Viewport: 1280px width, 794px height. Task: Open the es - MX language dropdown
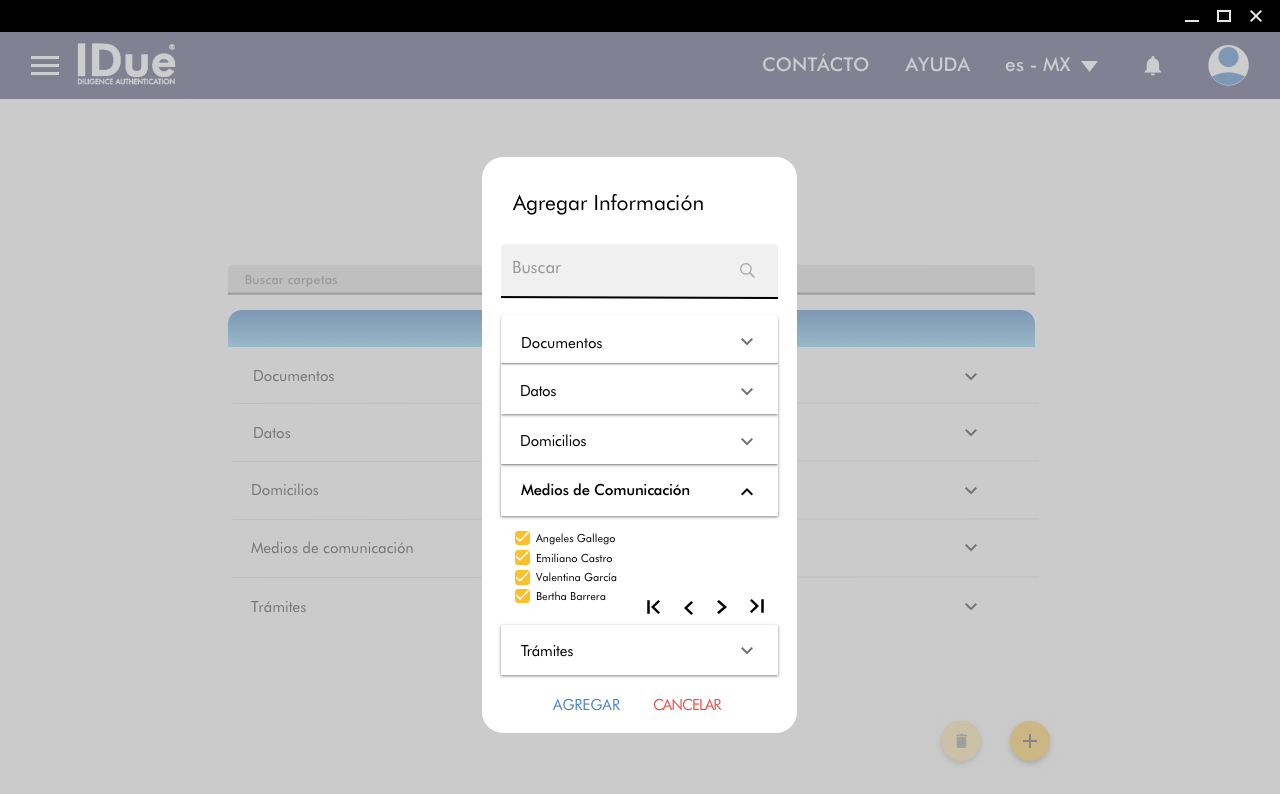[1051, 66]
